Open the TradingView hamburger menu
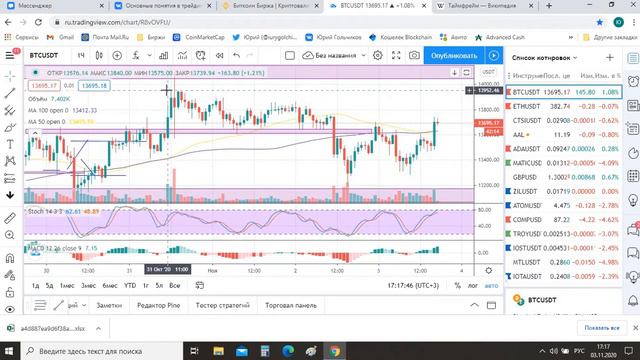This screenshot has height=360, width=640. (x=10, y=55)
